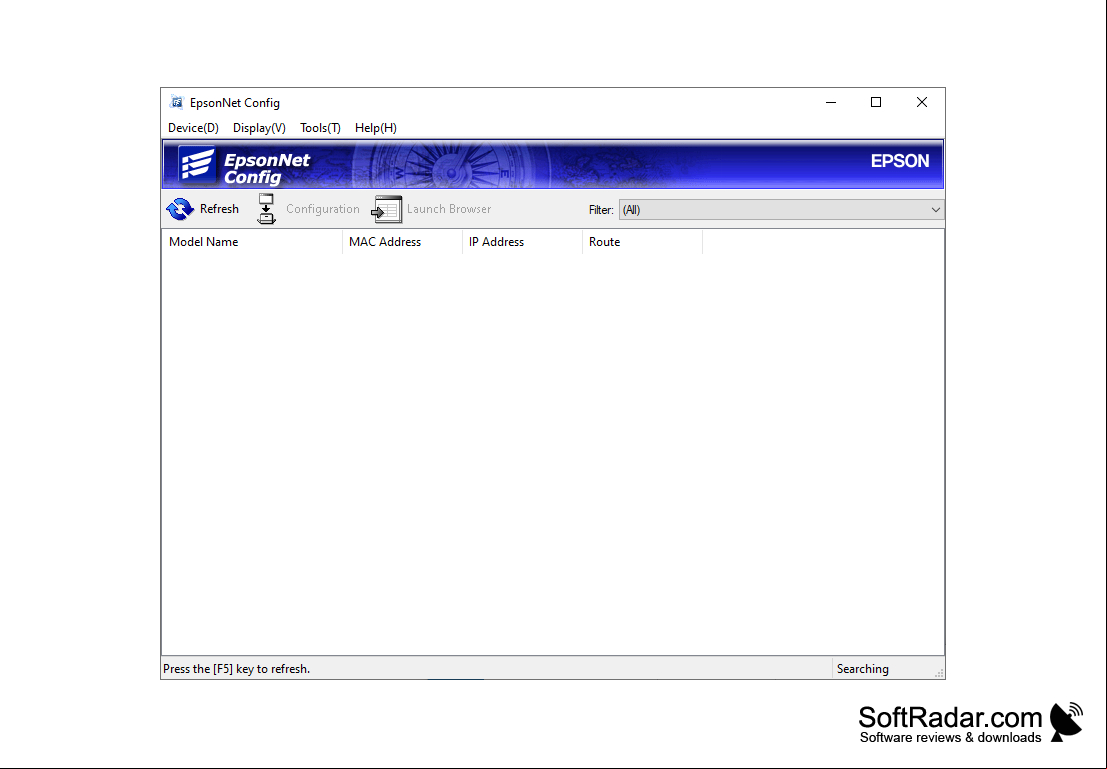Sort by Route column header

[x=642, y=242]
